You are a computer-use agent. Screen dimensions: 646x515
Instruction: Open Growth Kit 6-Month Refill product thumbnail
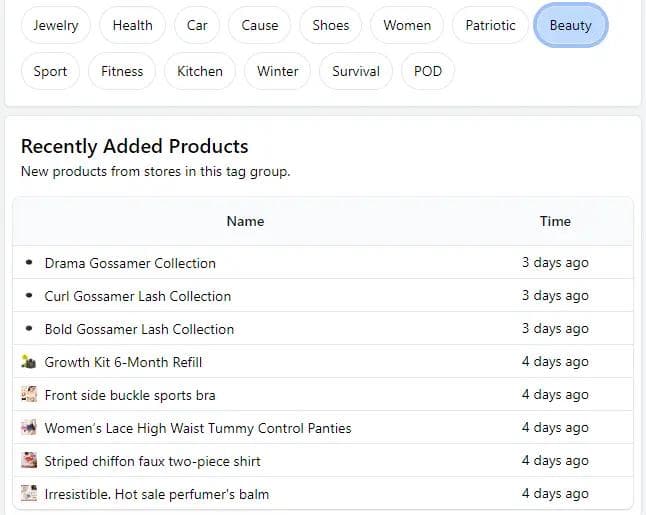(29, 362)
